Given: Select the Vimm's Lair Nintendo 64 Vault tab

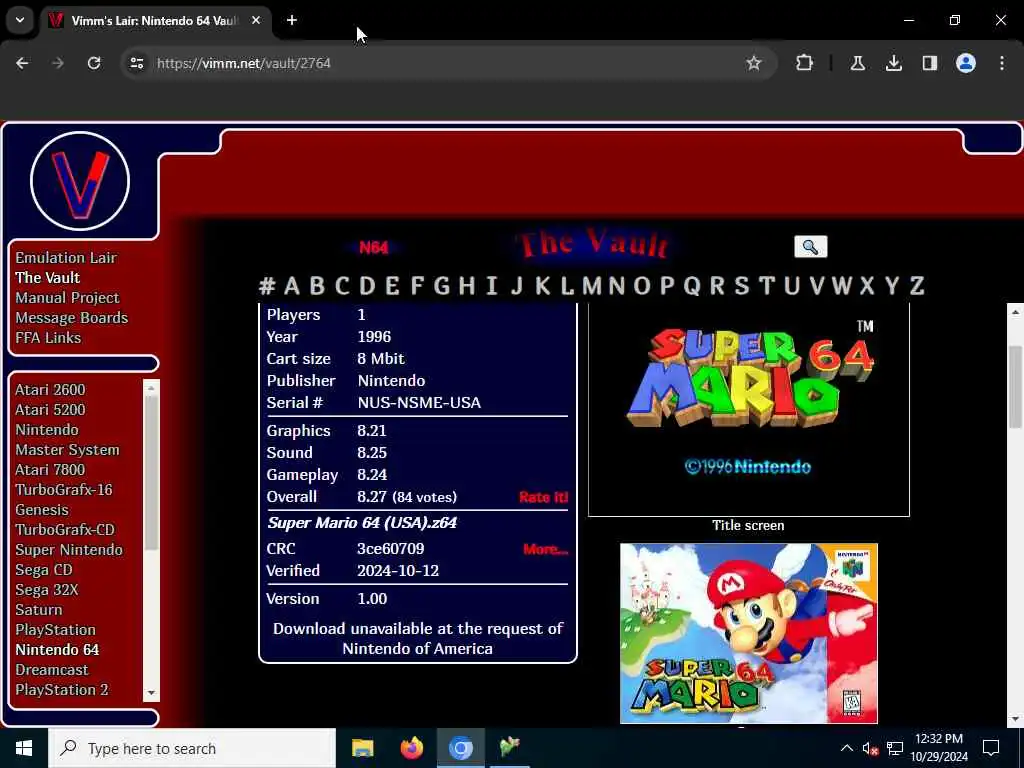Looking at the screenshot, I should pos(157,20).
